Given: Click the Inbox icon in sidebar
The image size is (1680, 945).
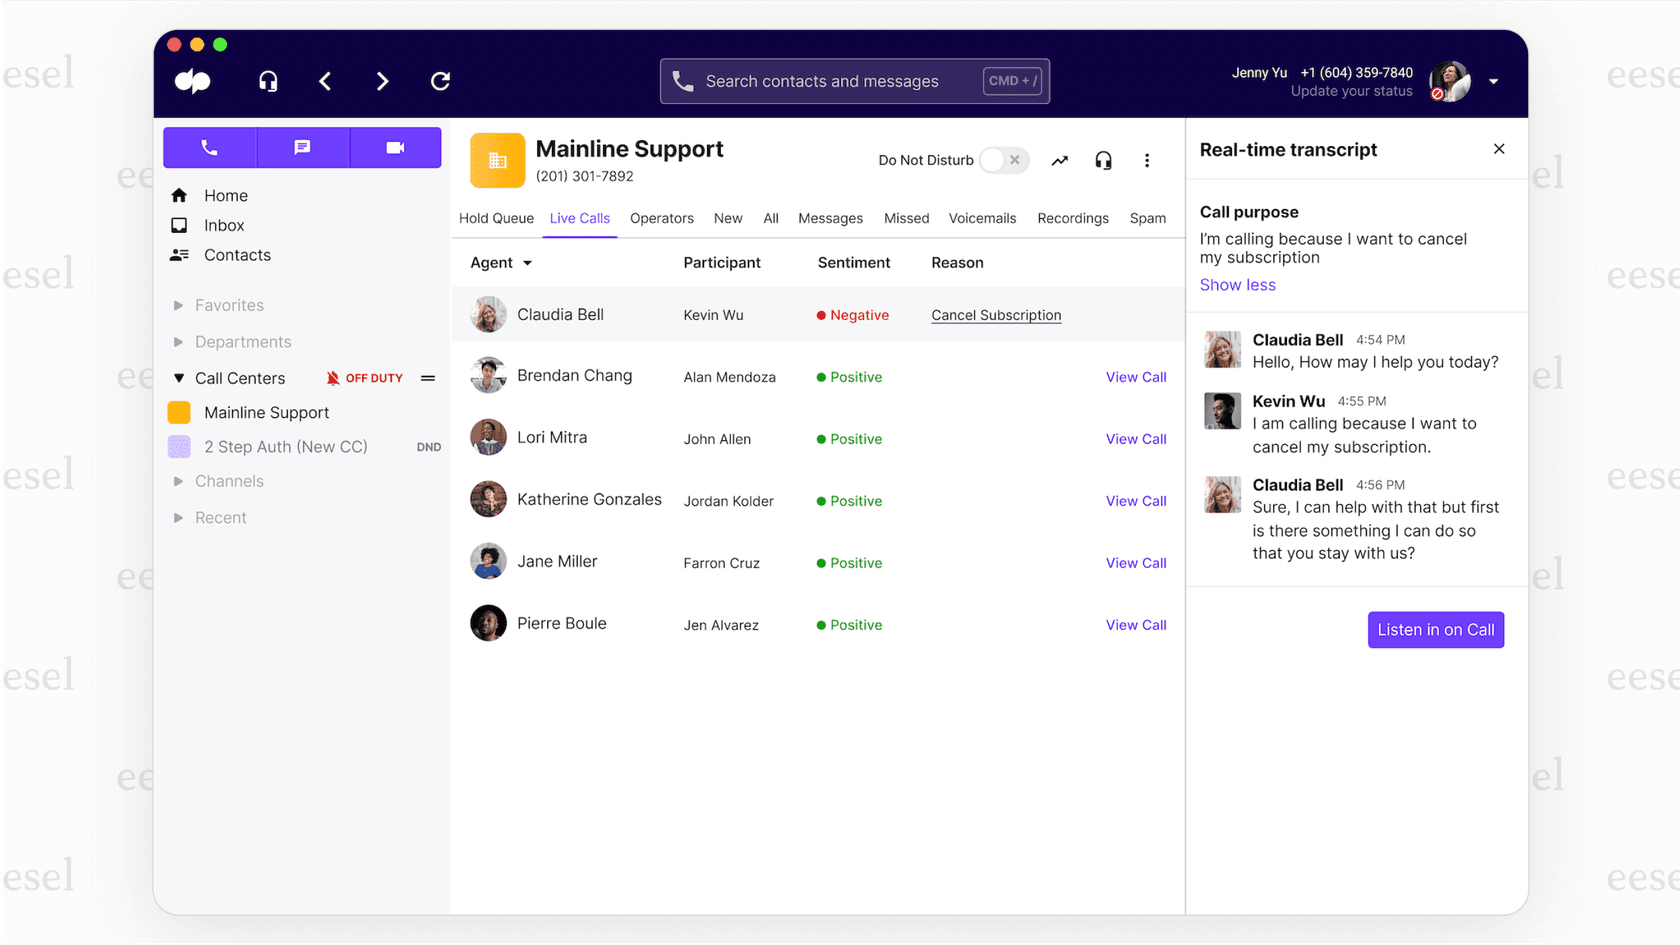Looking at the screenshot, I should pos(179,225).
